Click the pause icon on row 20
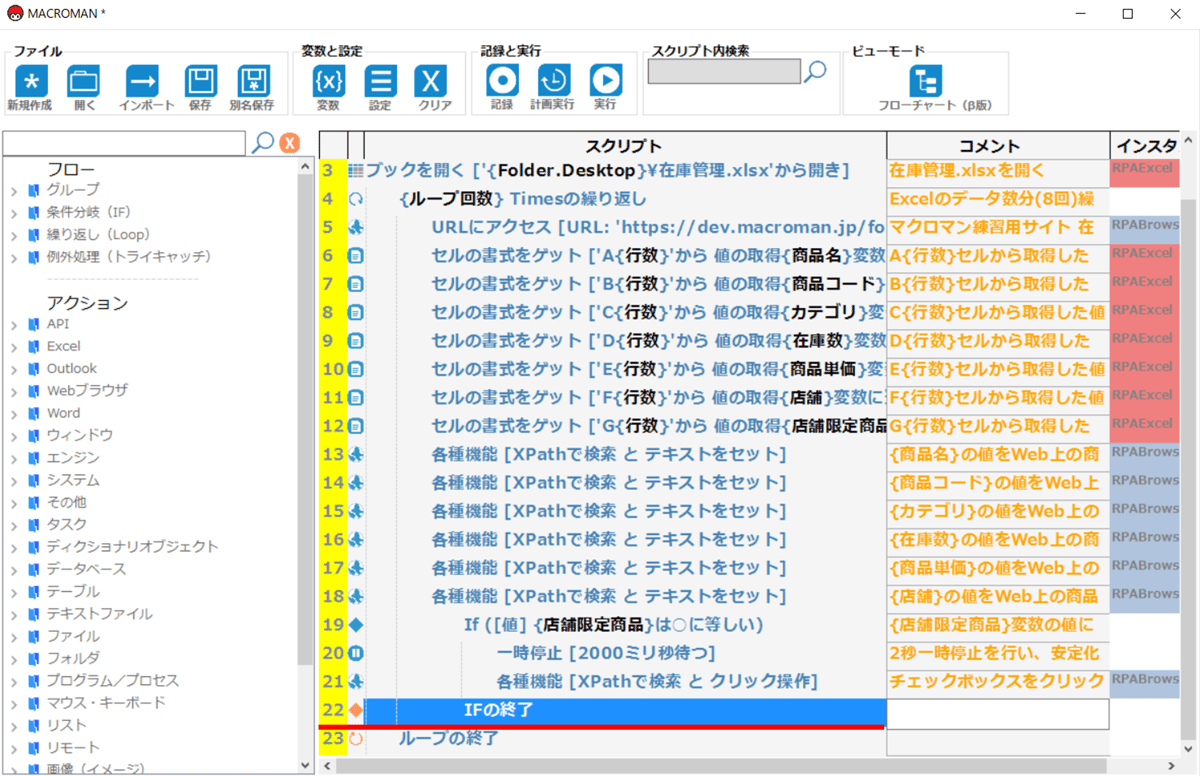Viewport: 1200px width, 776px height. (356, 654)
